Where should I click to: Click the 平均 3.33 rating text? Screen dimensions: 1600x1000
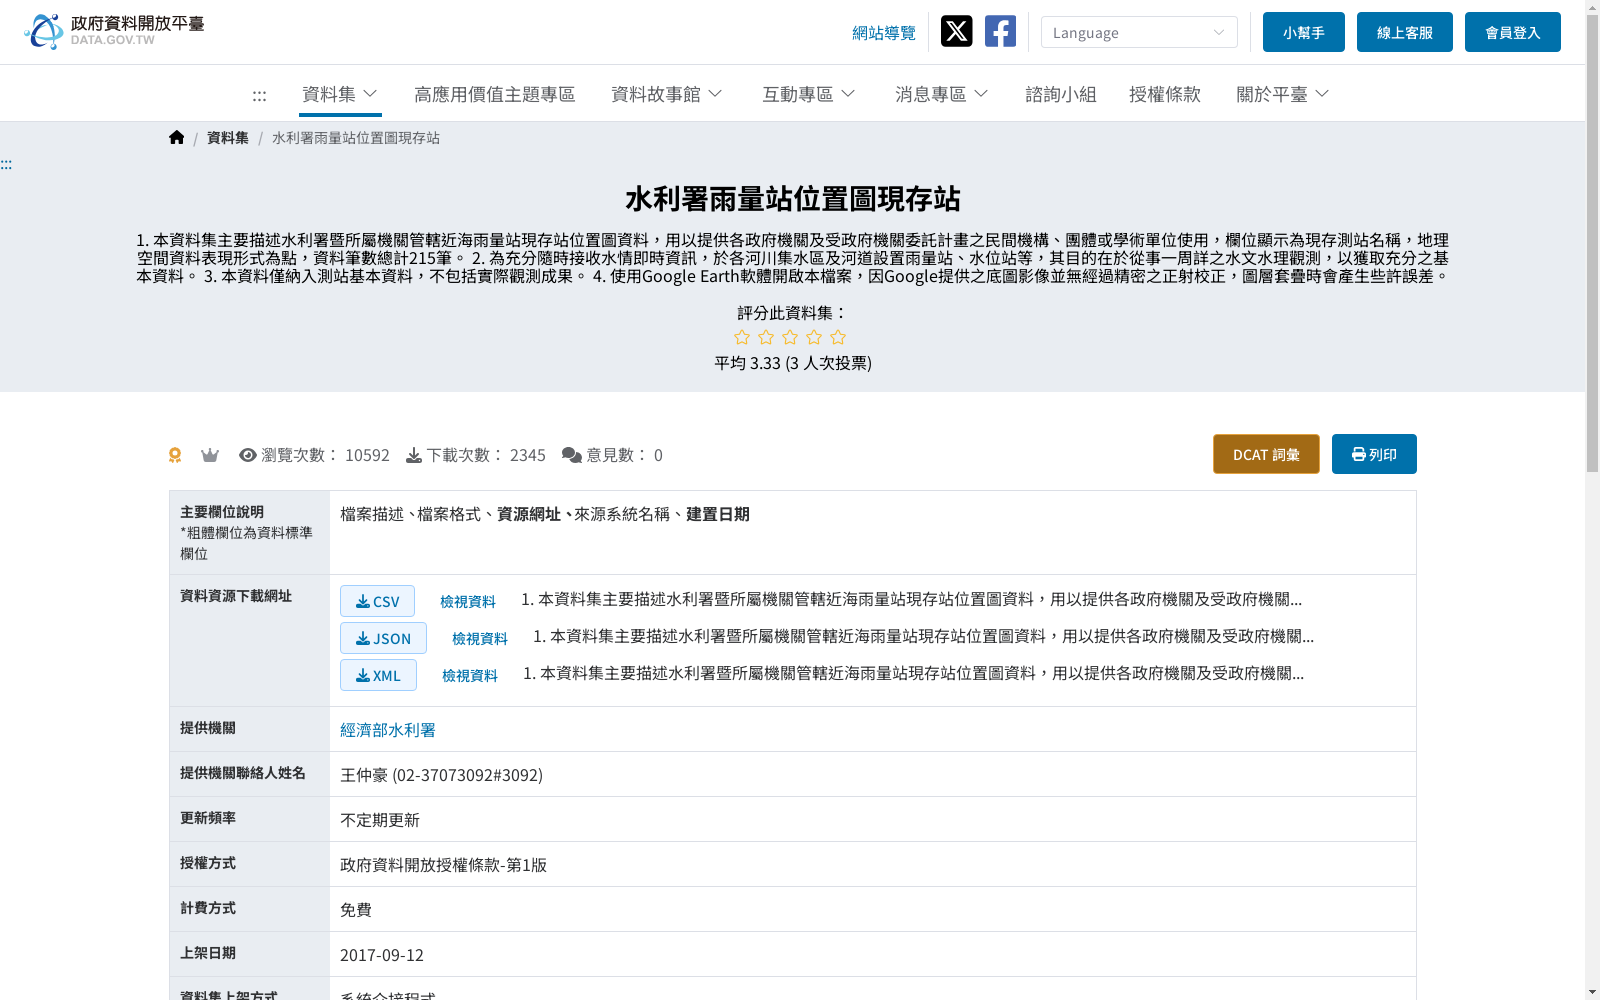coord(793,363)
